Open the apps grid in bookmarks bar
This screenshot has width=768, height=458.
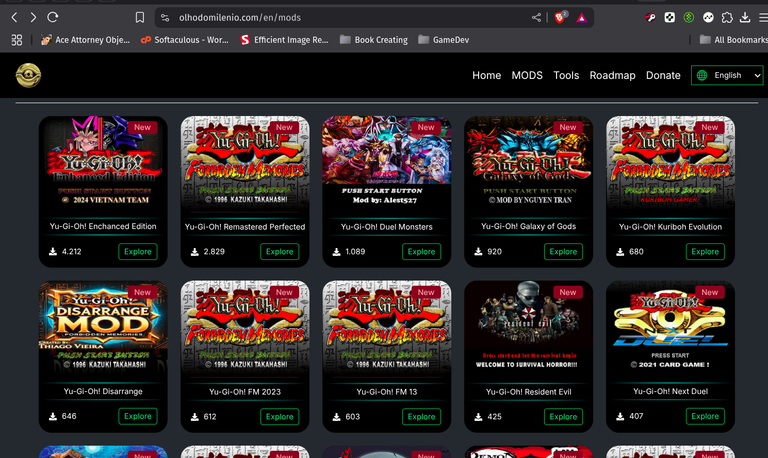click(17, 40)
